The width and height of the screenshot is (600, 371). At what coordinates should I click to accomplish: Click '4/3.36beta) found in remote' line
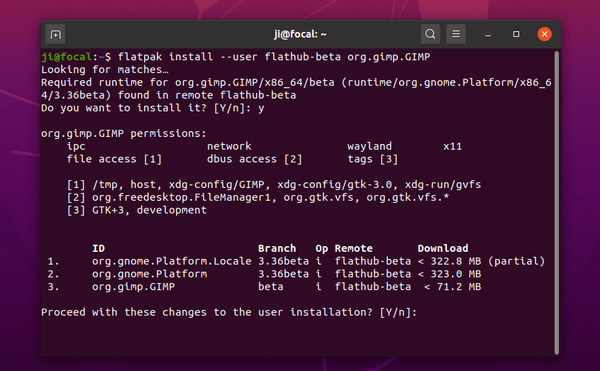pyautogui.click(x=169, y=95)
